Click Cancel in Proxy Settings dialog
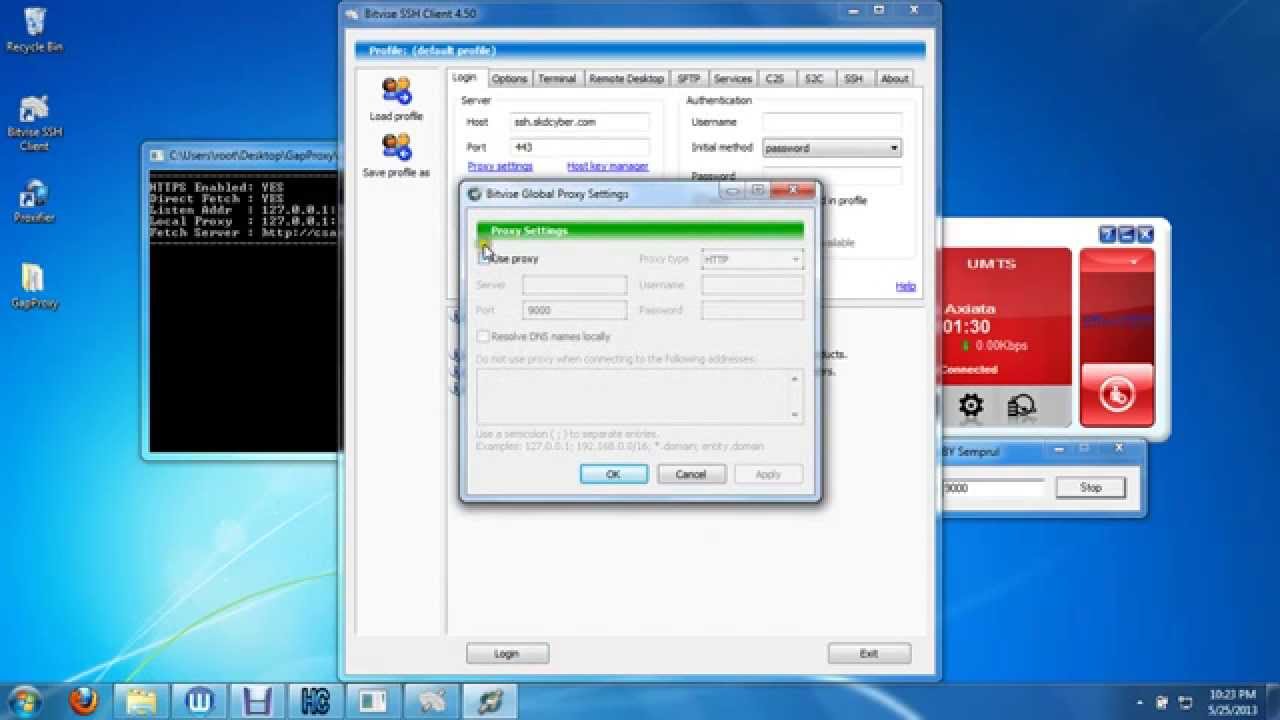 pos(691,474)
